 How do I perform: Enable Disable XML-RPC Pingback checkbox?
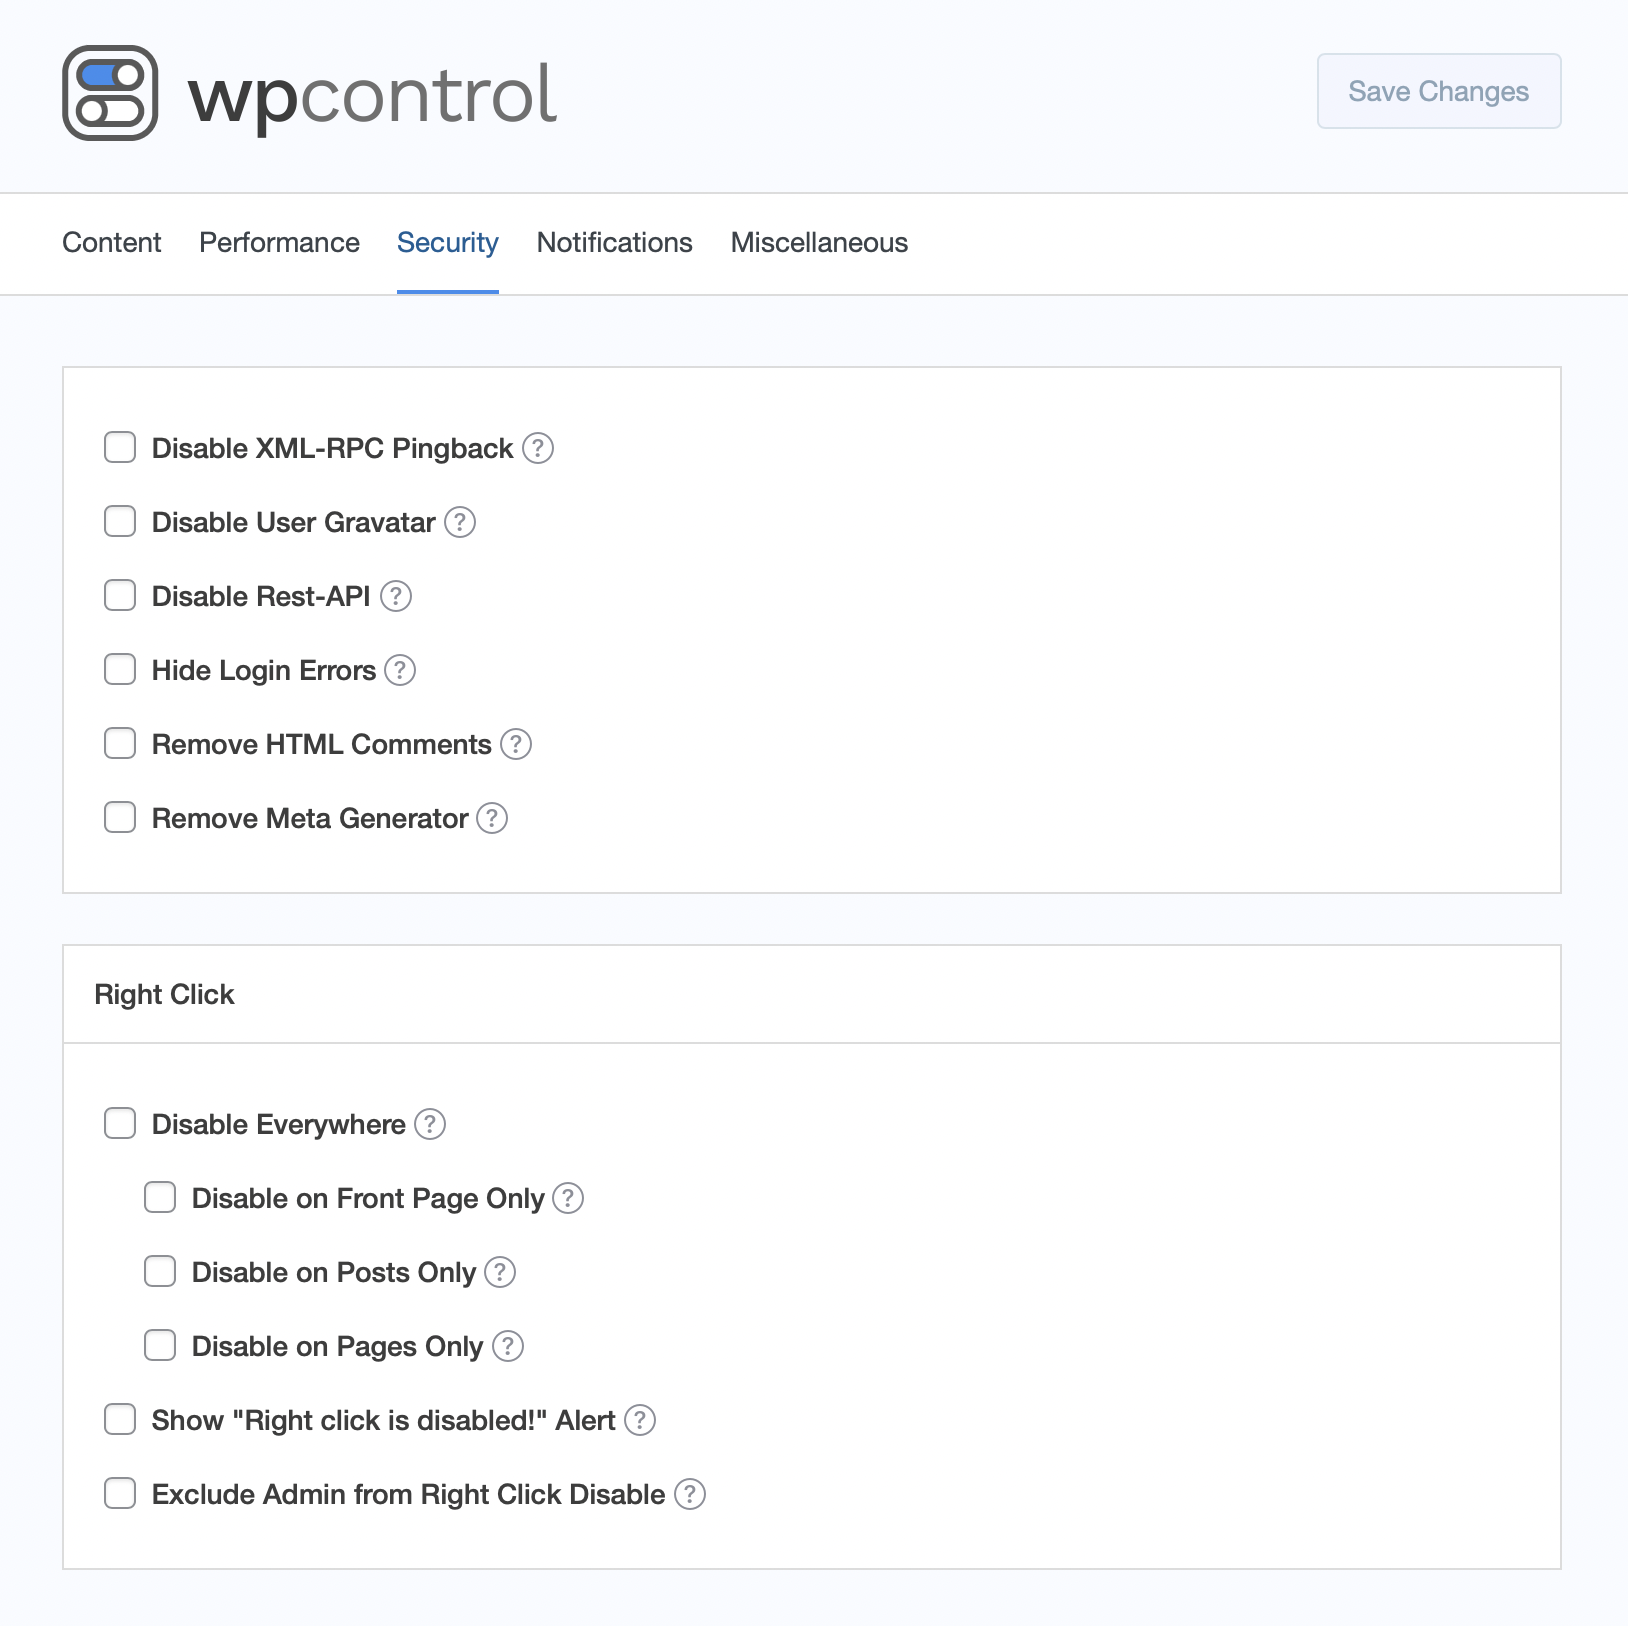point(120,447)
